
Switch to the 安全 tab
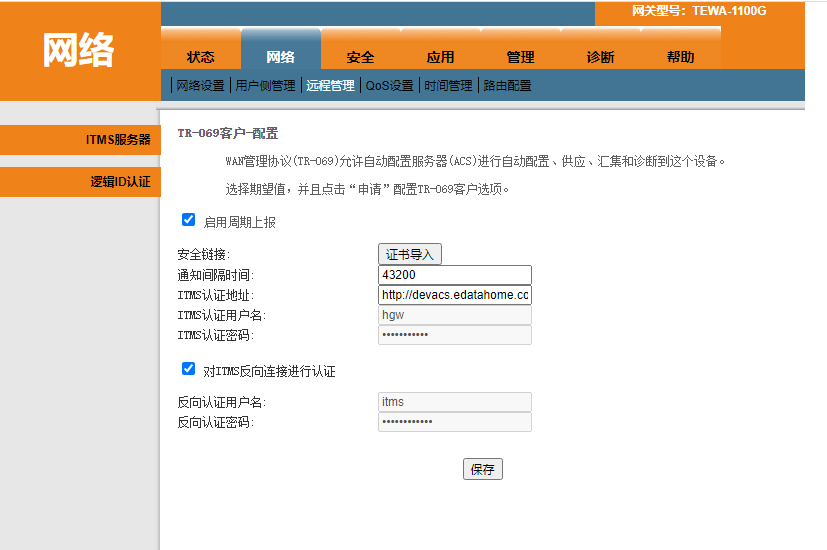(x=360, y=57)
